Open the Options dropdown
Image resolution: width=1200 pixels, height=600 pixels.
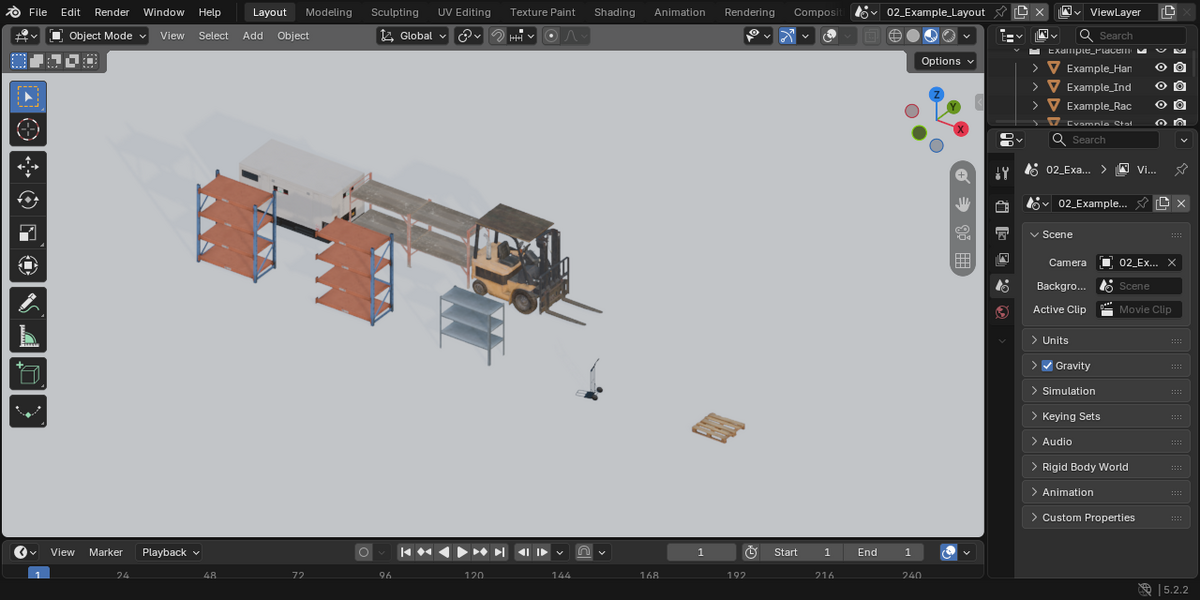click(946, 61)
